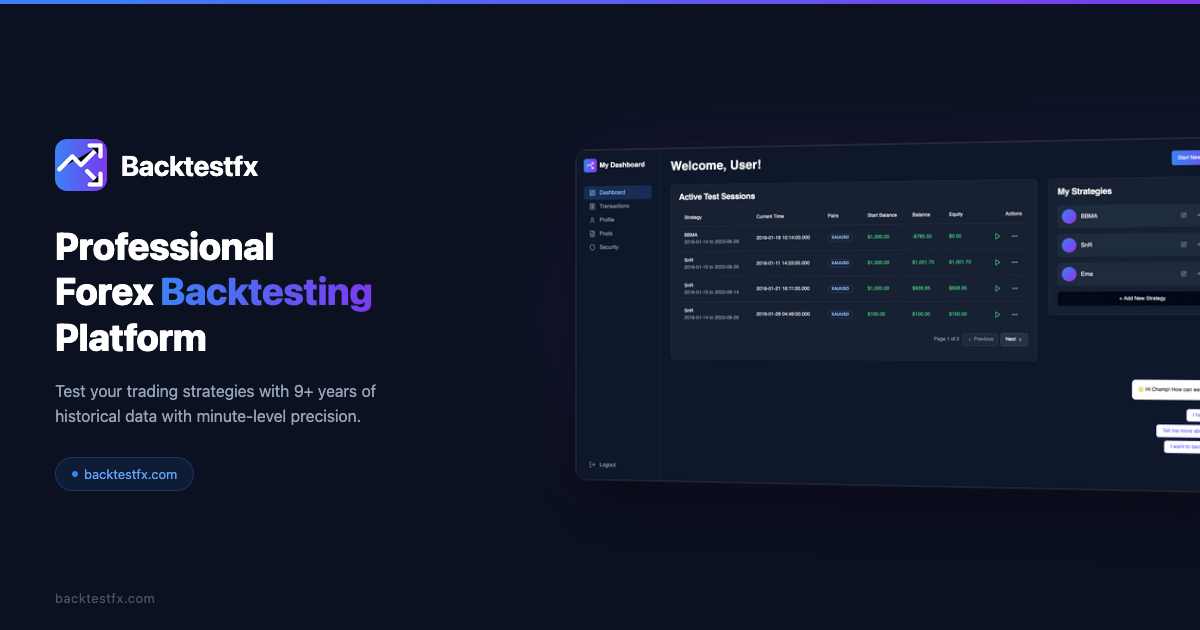Click the Ema strategy purple avatar

(x=1069, y=274)
